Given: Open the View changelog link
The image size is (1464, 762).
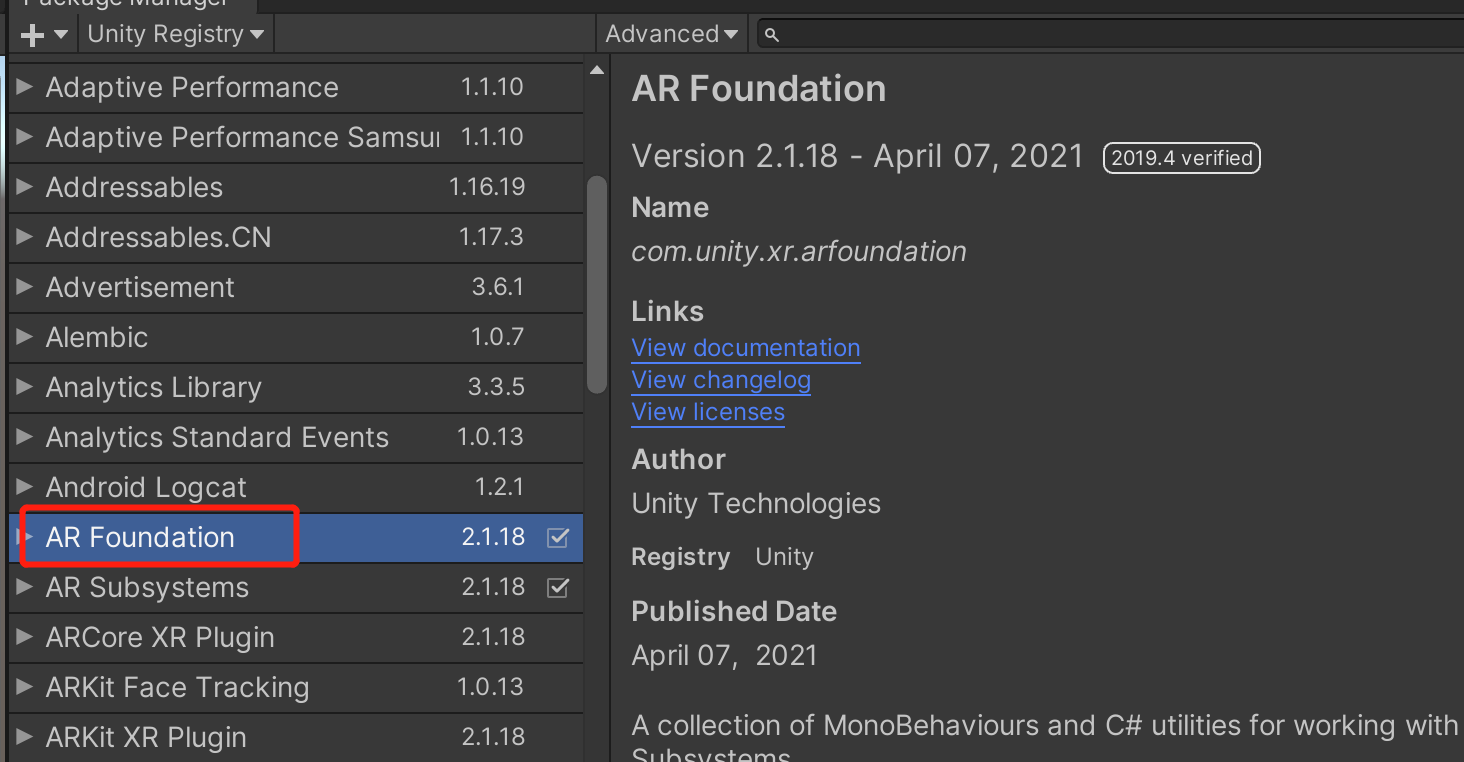Looking at the screenshot, I should pyautogui.click(x=721, y=380).
